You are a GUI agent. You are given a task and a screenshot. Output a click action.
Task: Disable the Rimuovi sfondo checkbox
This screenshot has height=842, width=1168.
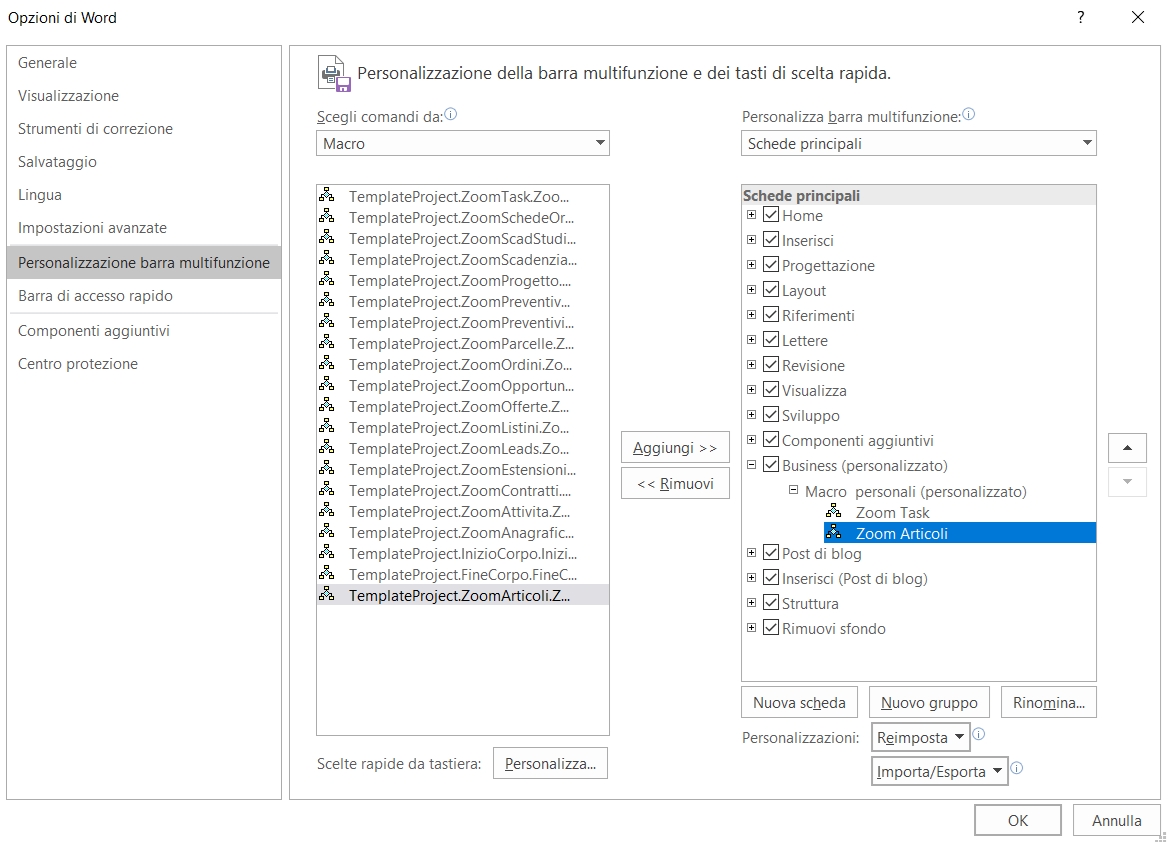click(771, 628)
